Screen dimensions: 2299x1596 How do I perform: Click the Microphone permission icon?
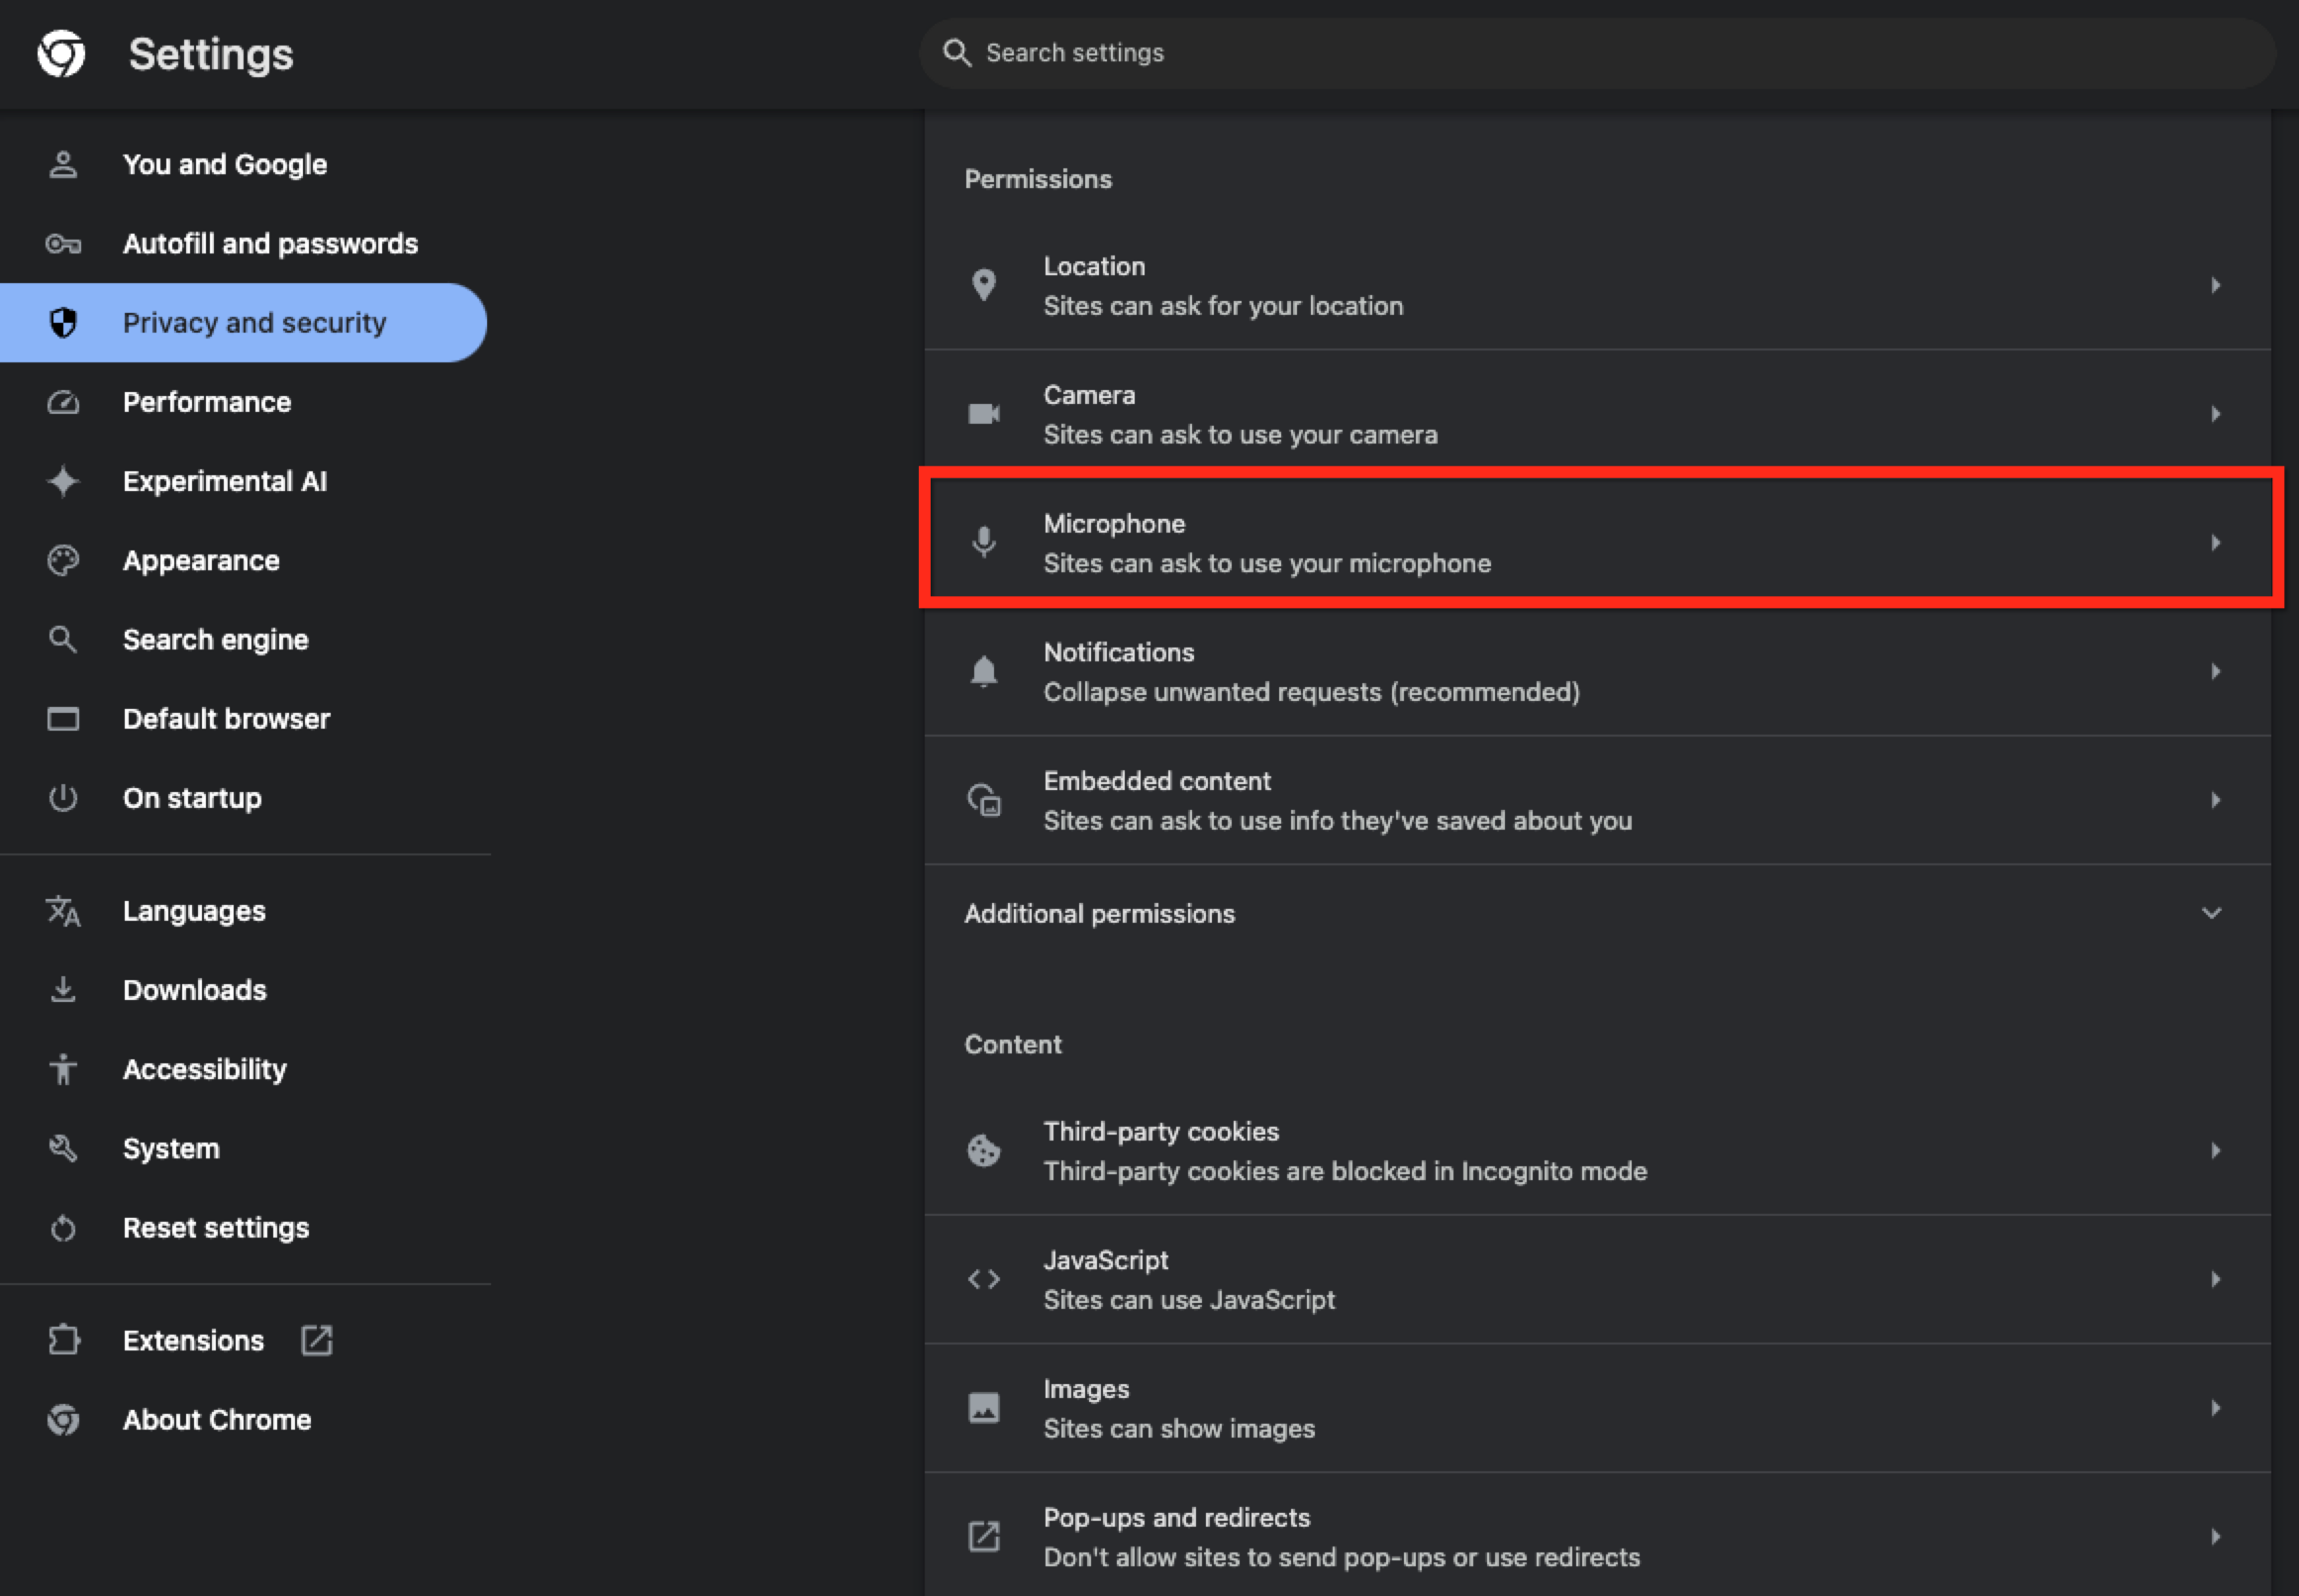984,543
